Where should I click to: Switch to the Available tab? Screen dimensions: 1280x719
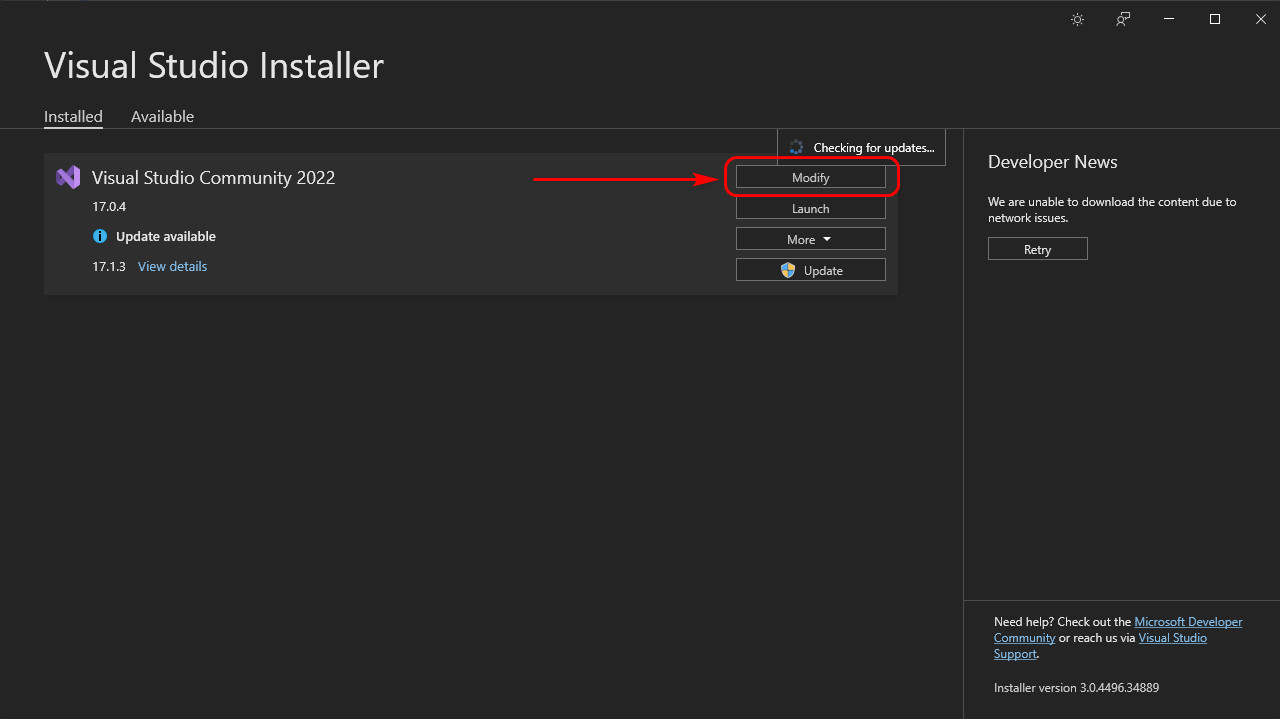[x=162, y=116]
